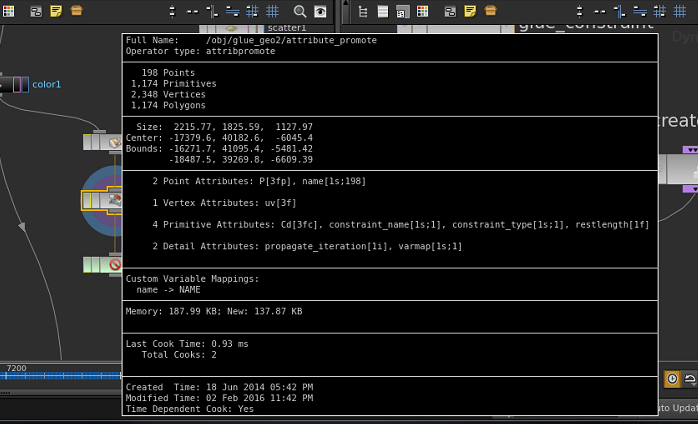Screen dimensions: 698x424
Task: Click Memory 187.99 KB line
Action: [214, 311]
